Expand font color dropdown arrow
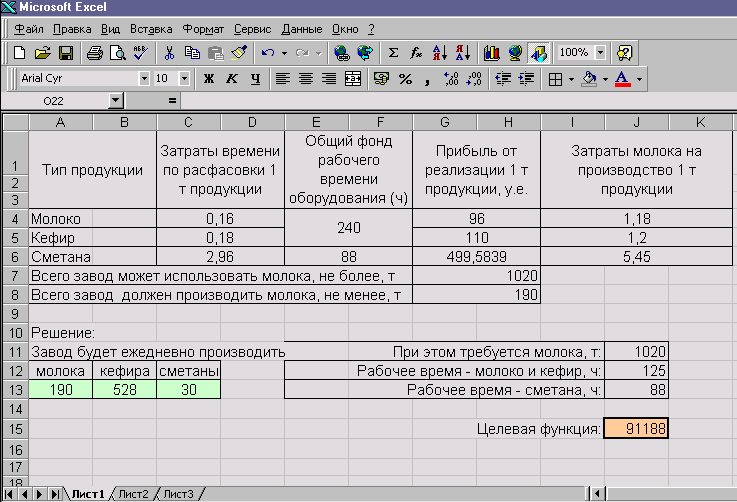737x502 pixels. tap(639, 79)
